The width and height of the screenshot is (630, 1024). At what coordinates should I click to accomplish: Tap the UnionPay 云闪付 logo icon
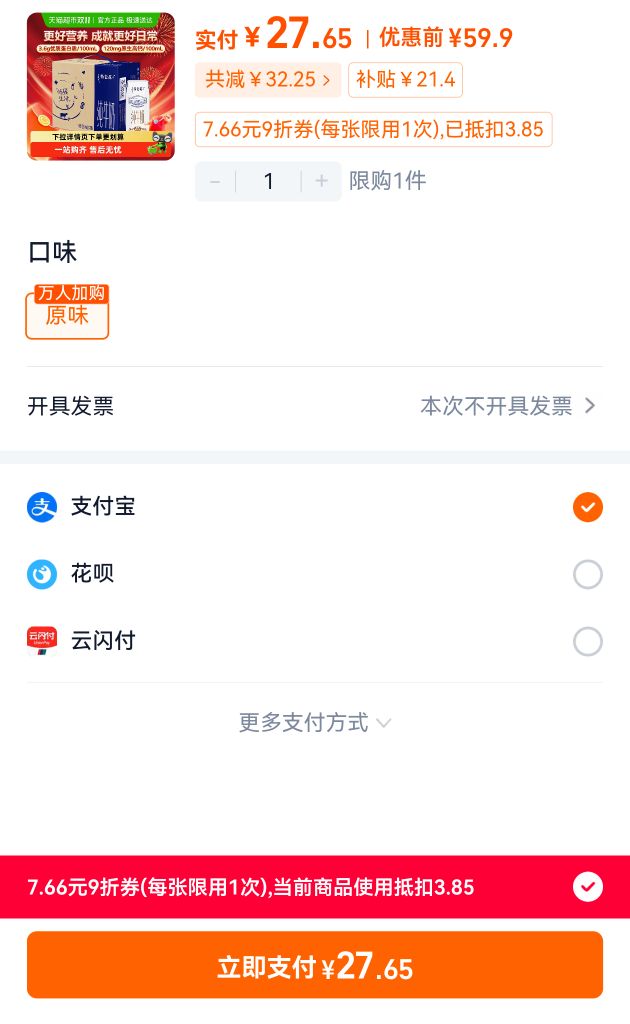coord(42,641)
